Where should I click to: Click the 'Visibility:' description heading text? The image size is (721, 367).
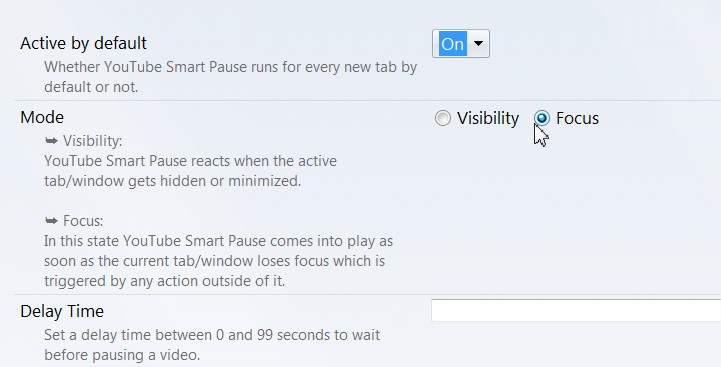click(92, 141)
